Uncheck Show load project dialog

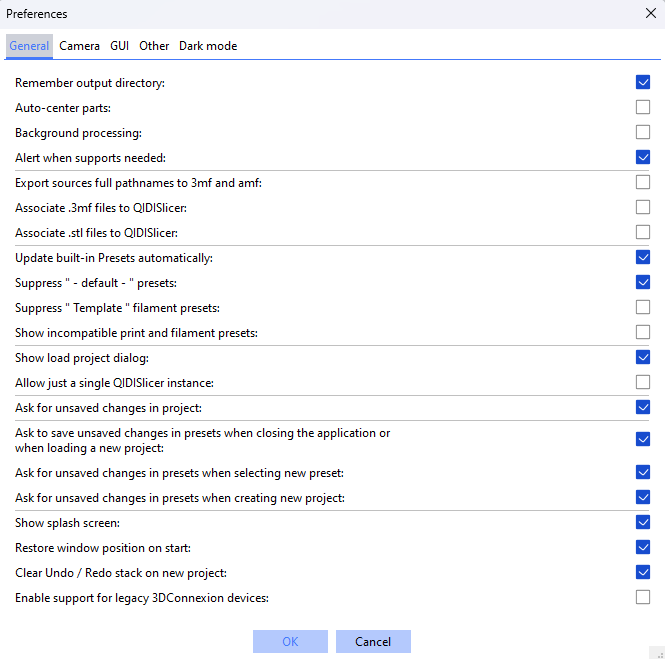coord(643,357)
